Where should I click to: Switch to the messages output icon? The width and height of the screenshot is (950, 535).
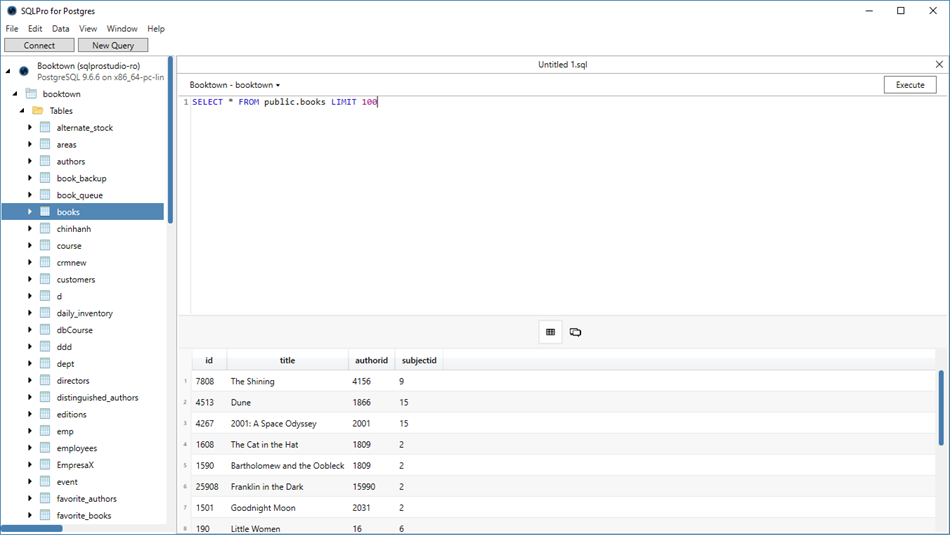(576, 332)
